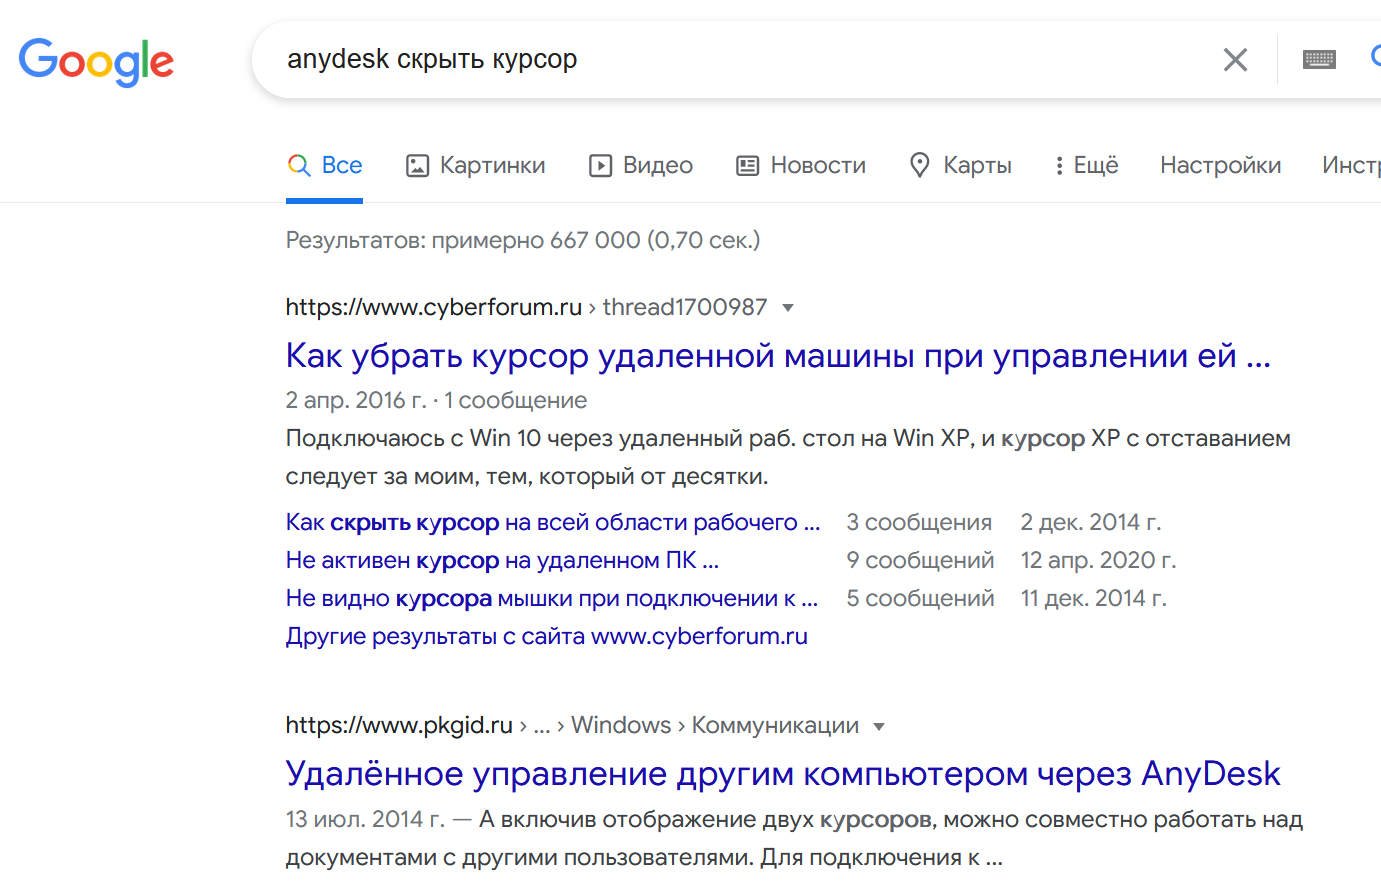This screenshot has width=1381, height=893.
Task: Select the Все tab
Action: [x=324, y=166]
